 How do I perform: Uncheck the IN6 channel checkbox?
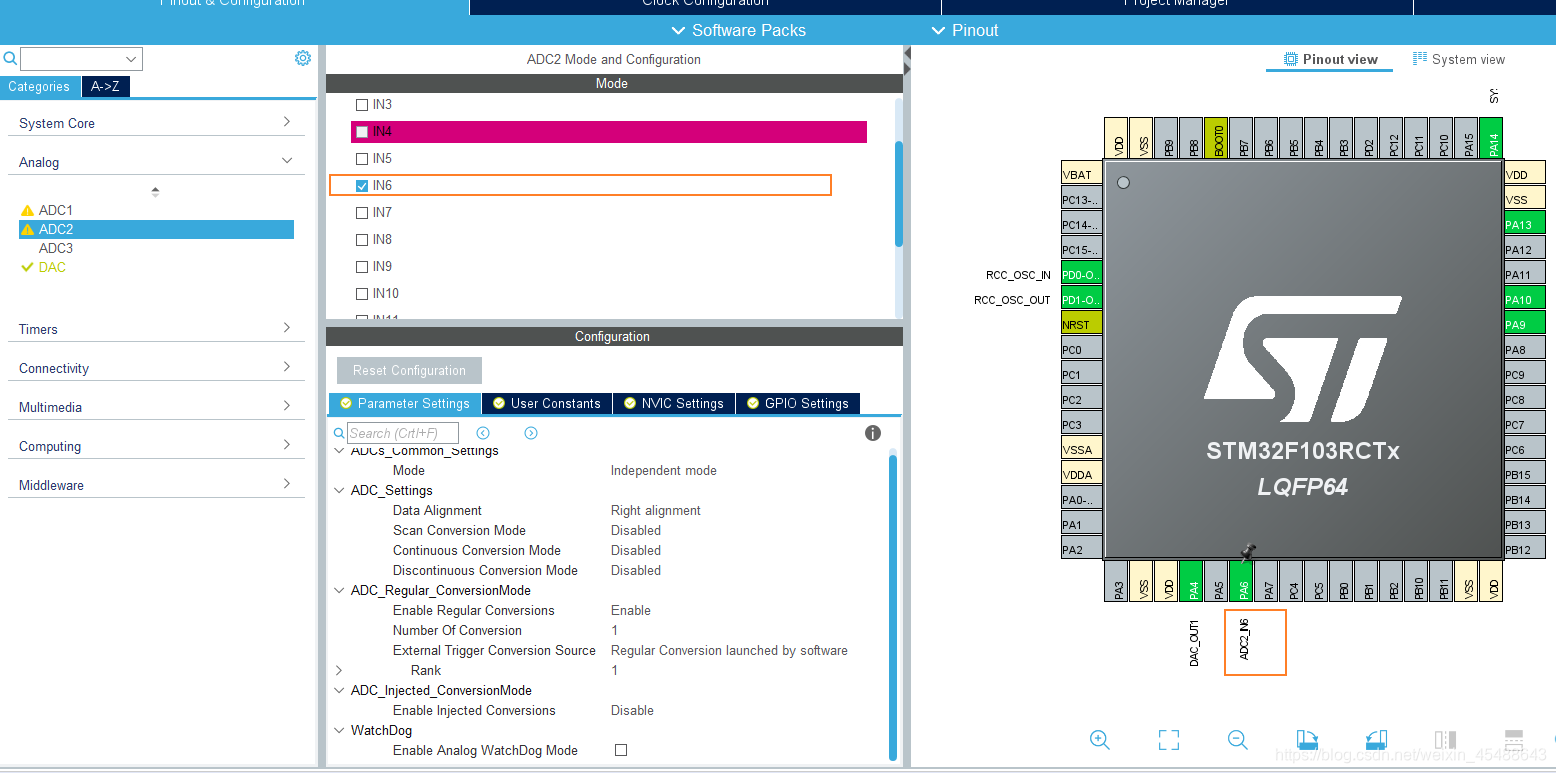tap(362, 185)
